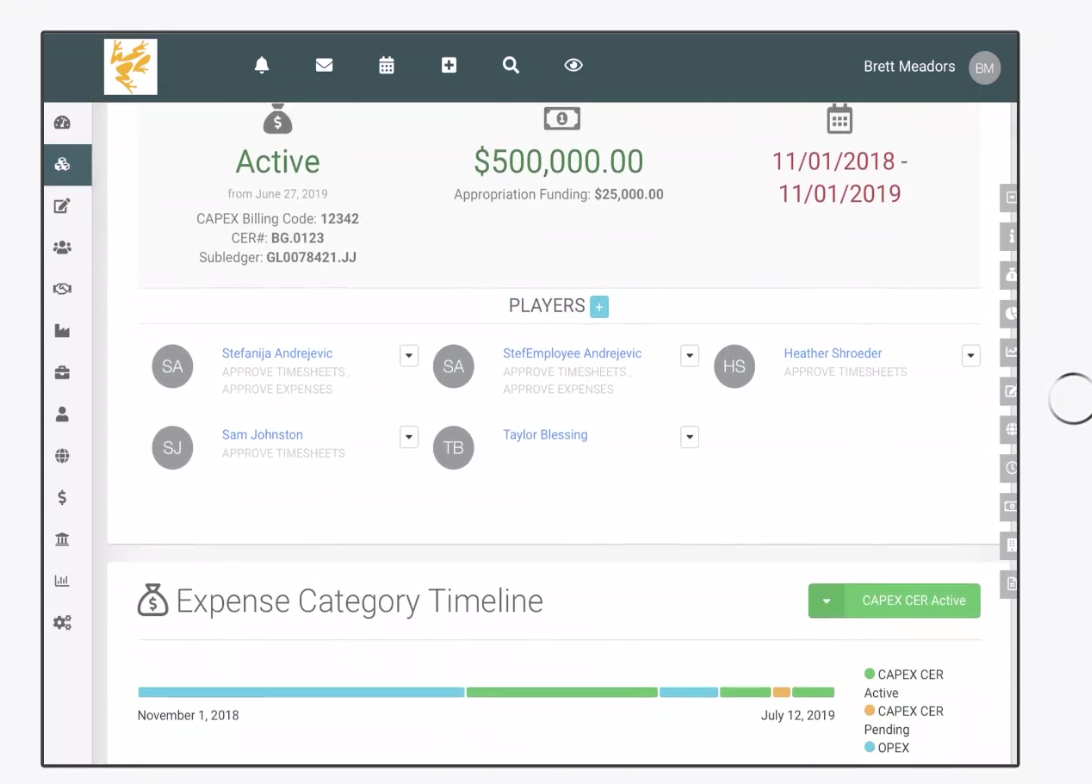1092x784 pixels.
Task: Click the calendar icon in top bar
Action: pyautogui.click(x=386, y=65)
